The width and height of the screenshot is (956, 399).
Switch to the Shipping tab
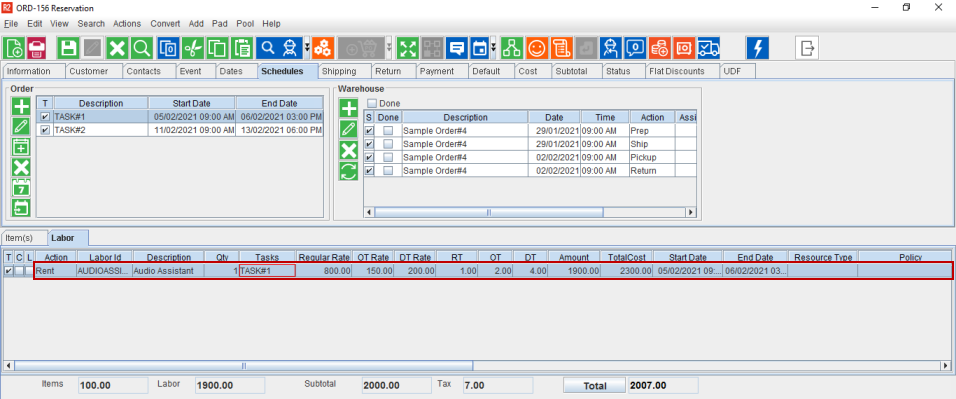pyautogui.click(x=344, y=71)
